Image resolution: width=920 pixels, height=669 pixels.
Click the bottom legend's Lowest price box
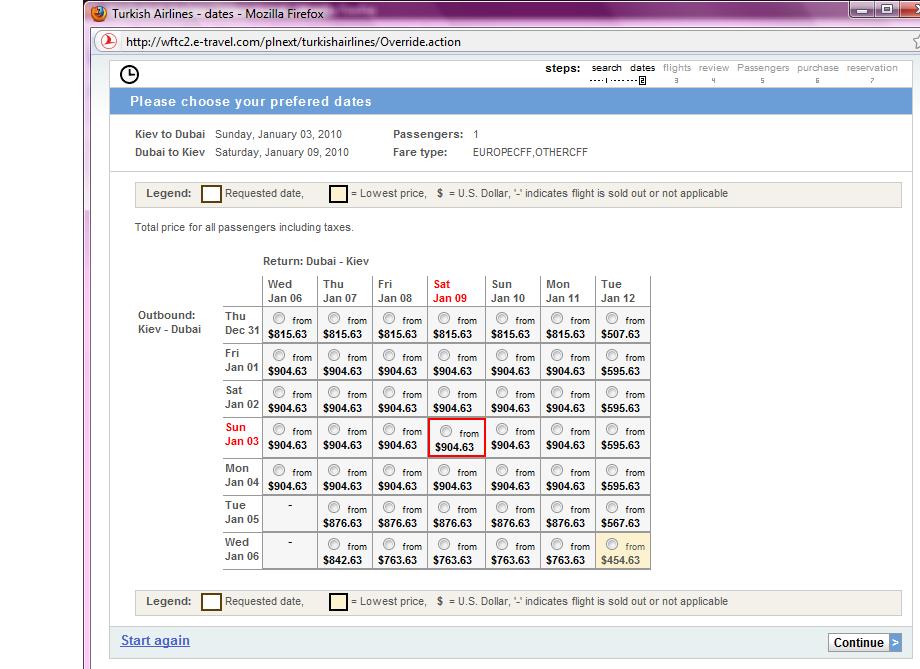pos(339,602)
